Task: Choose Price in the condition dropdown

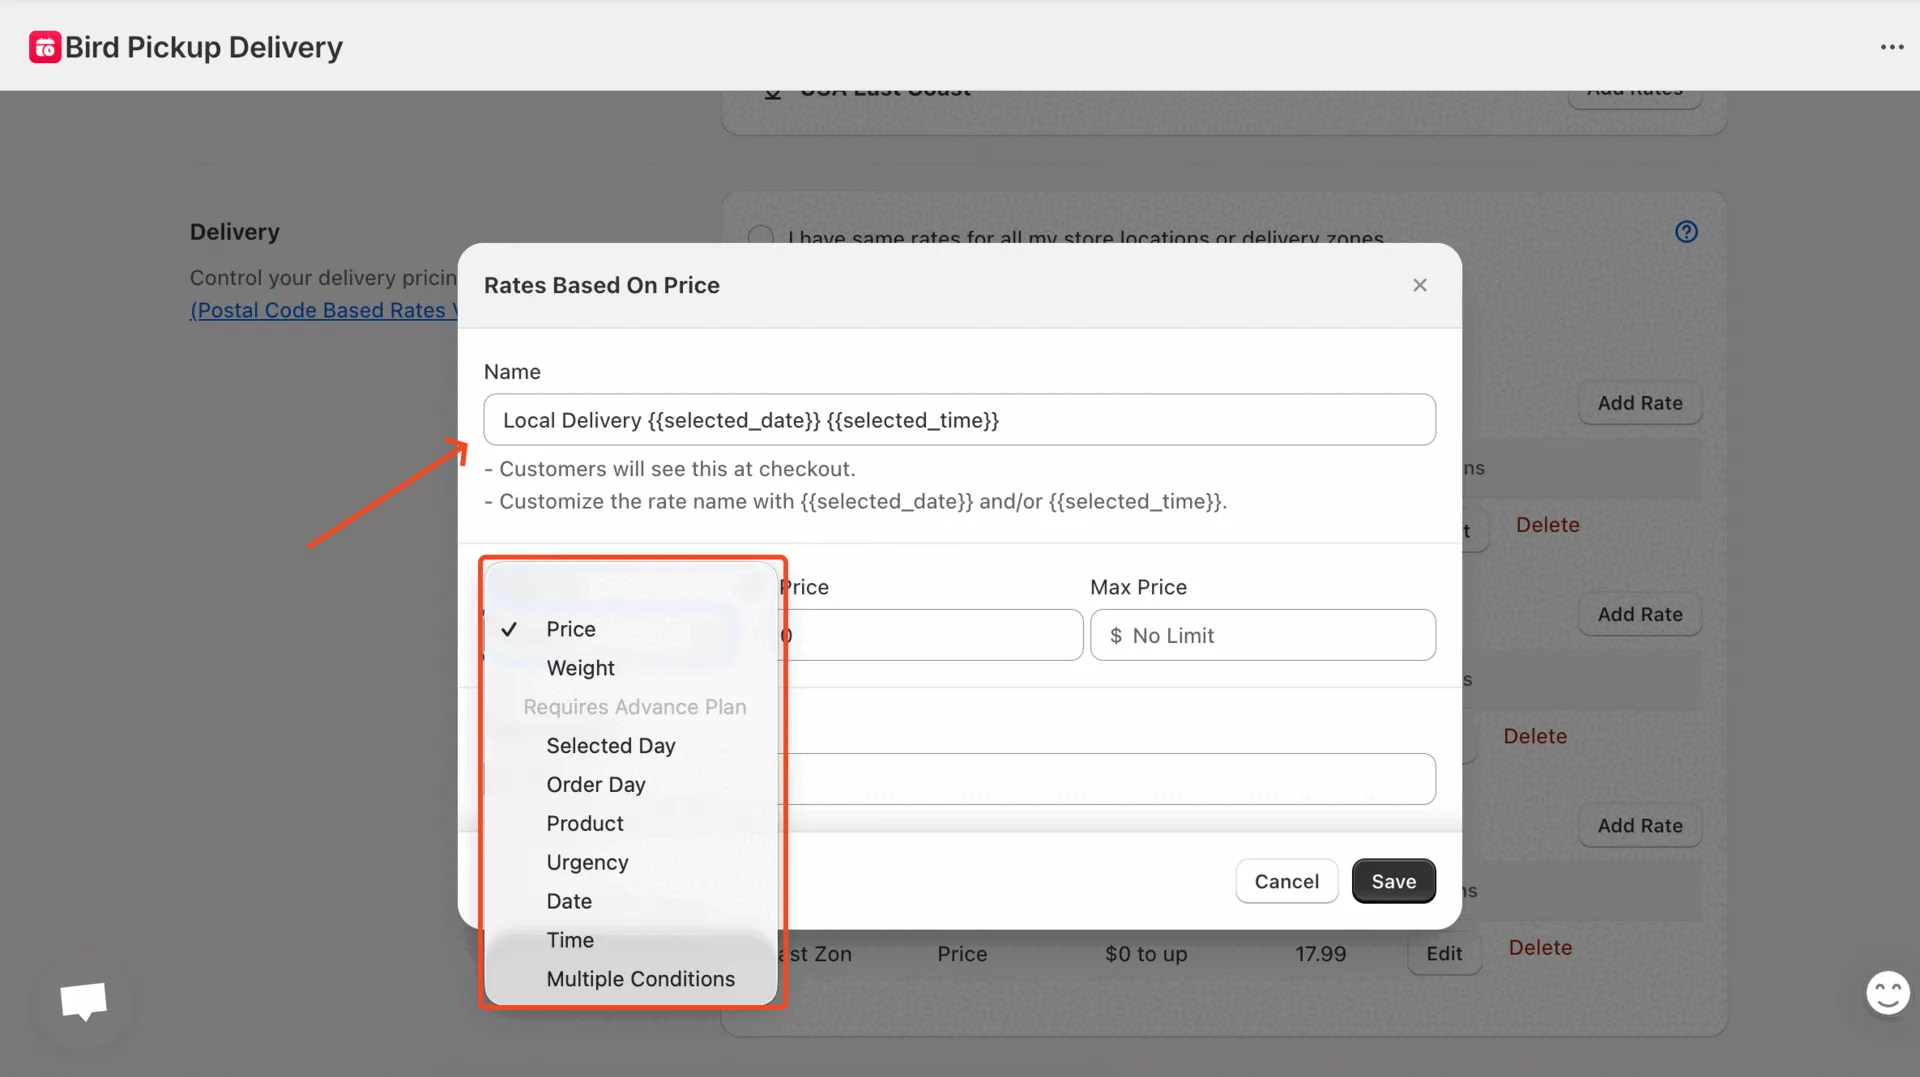Action: tap(570, 629)
